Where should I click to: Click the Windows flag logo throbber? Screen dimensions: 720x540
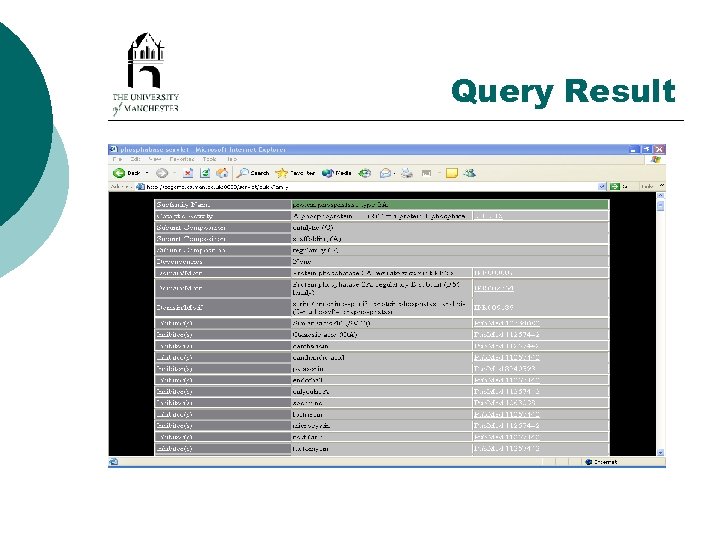[x=655, y=159]
